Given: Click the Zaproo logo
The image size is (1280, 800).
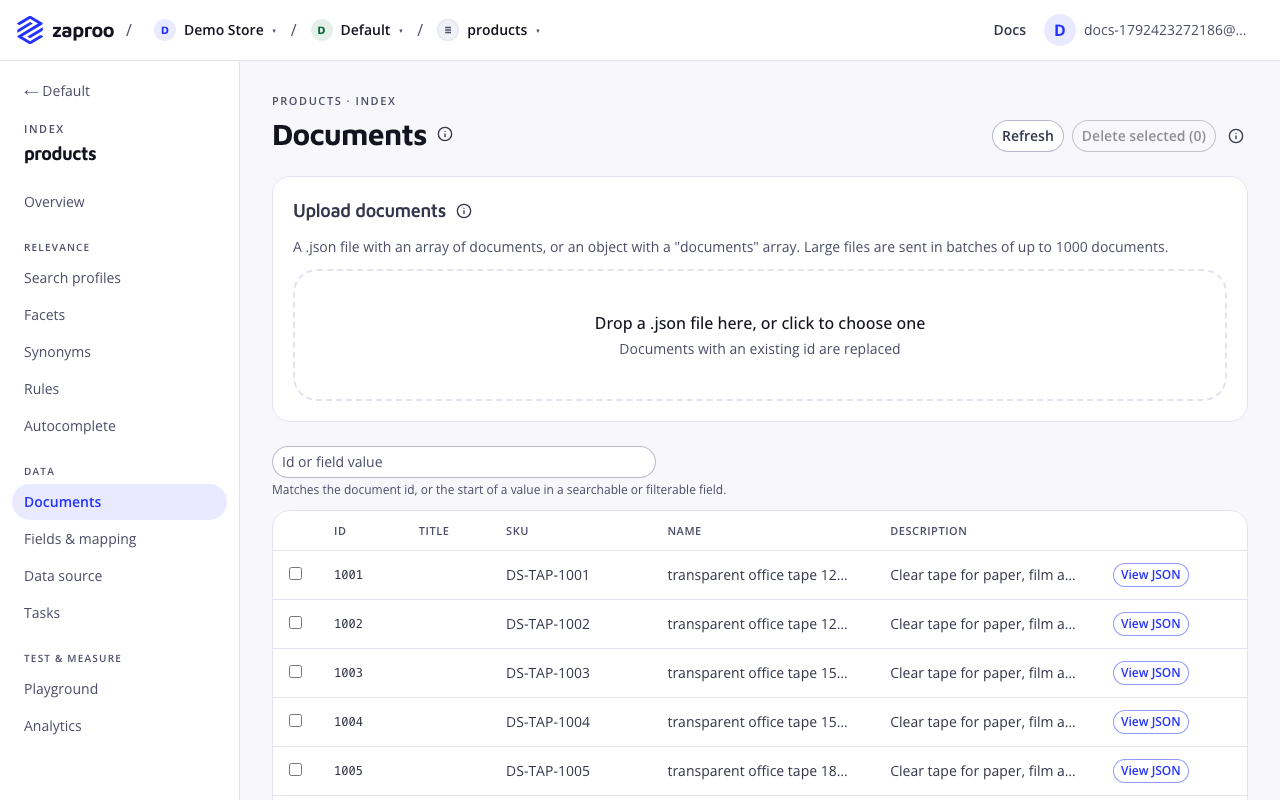Looking at the screenshot, I should [65, 30].
